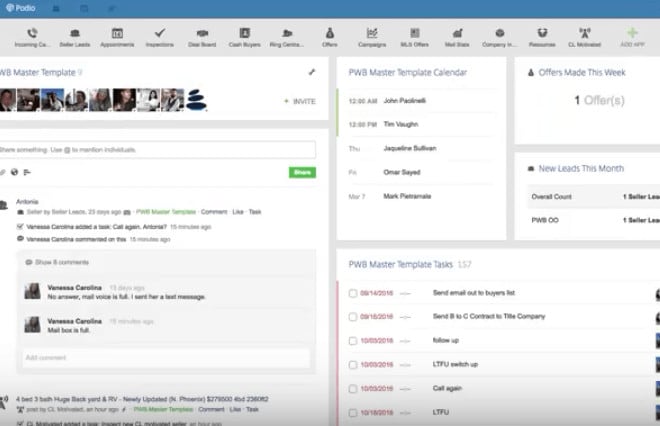Open the Offers app
Image resolution: width=660 pixels, height=426 pixels.
[330, 37]
